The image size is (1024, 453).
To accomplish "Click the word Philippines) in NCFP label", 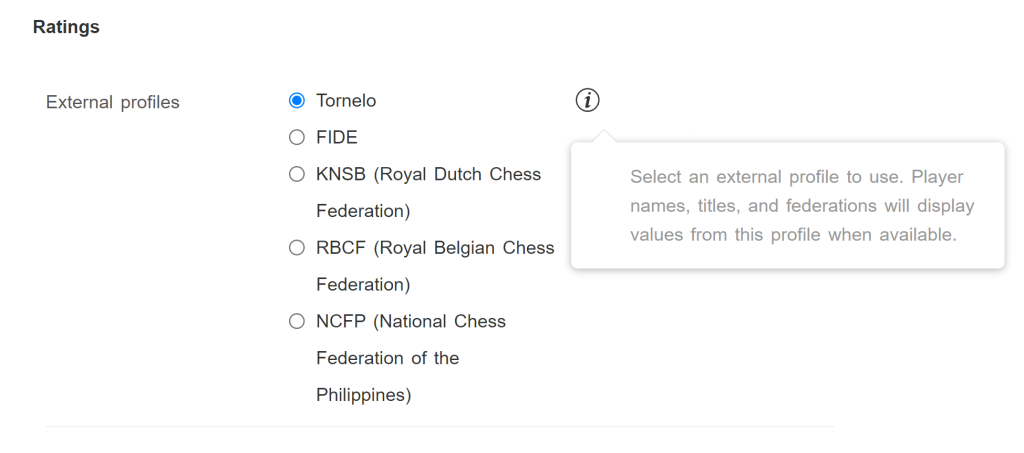I will (x=364, y=396).
